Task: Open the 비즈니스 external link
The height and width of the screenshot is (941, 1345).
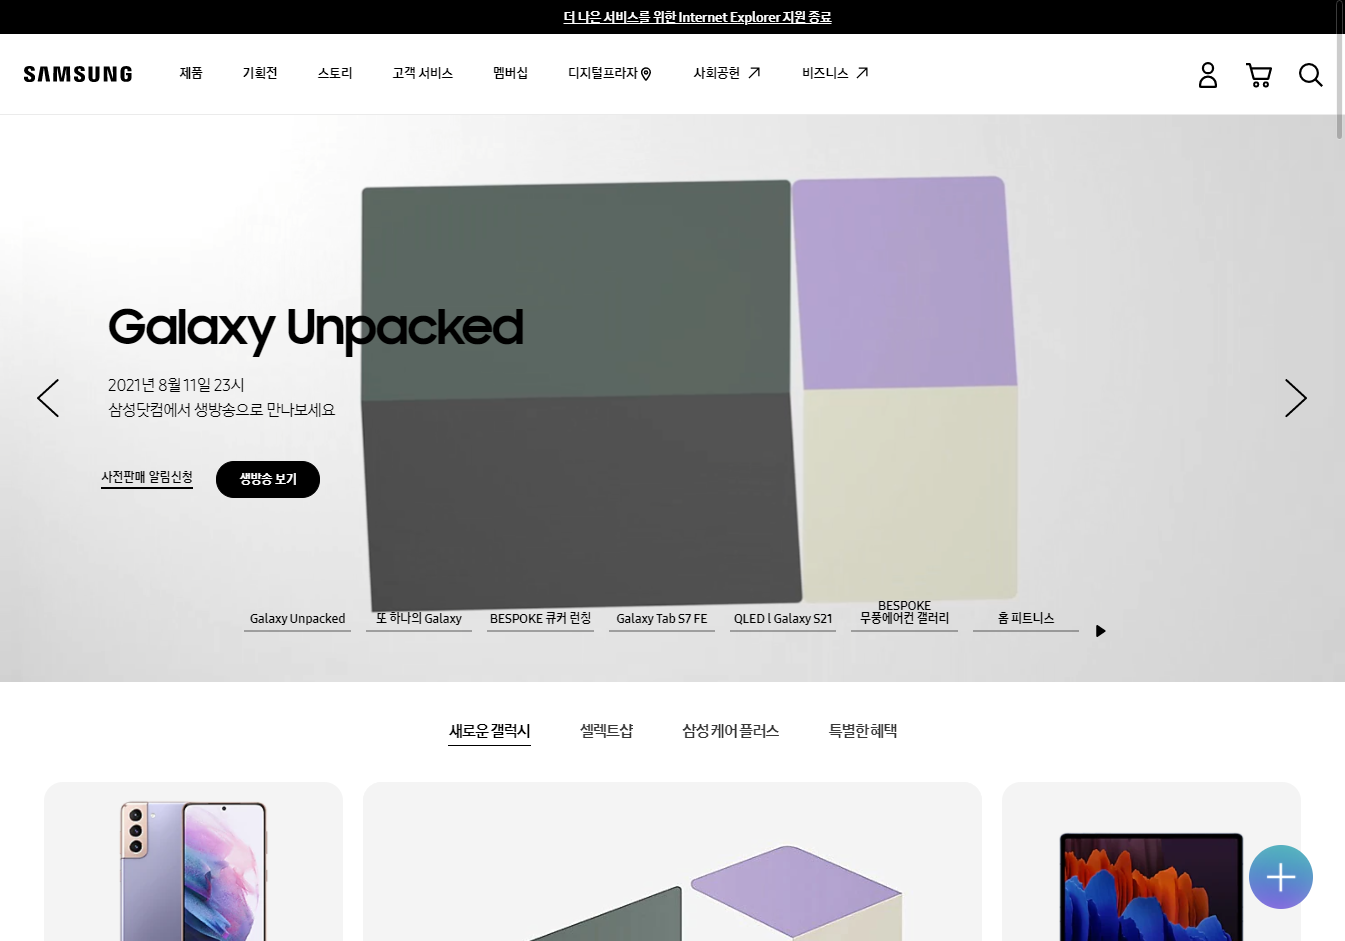Action: pyautogui.click(x=835, y=73)
